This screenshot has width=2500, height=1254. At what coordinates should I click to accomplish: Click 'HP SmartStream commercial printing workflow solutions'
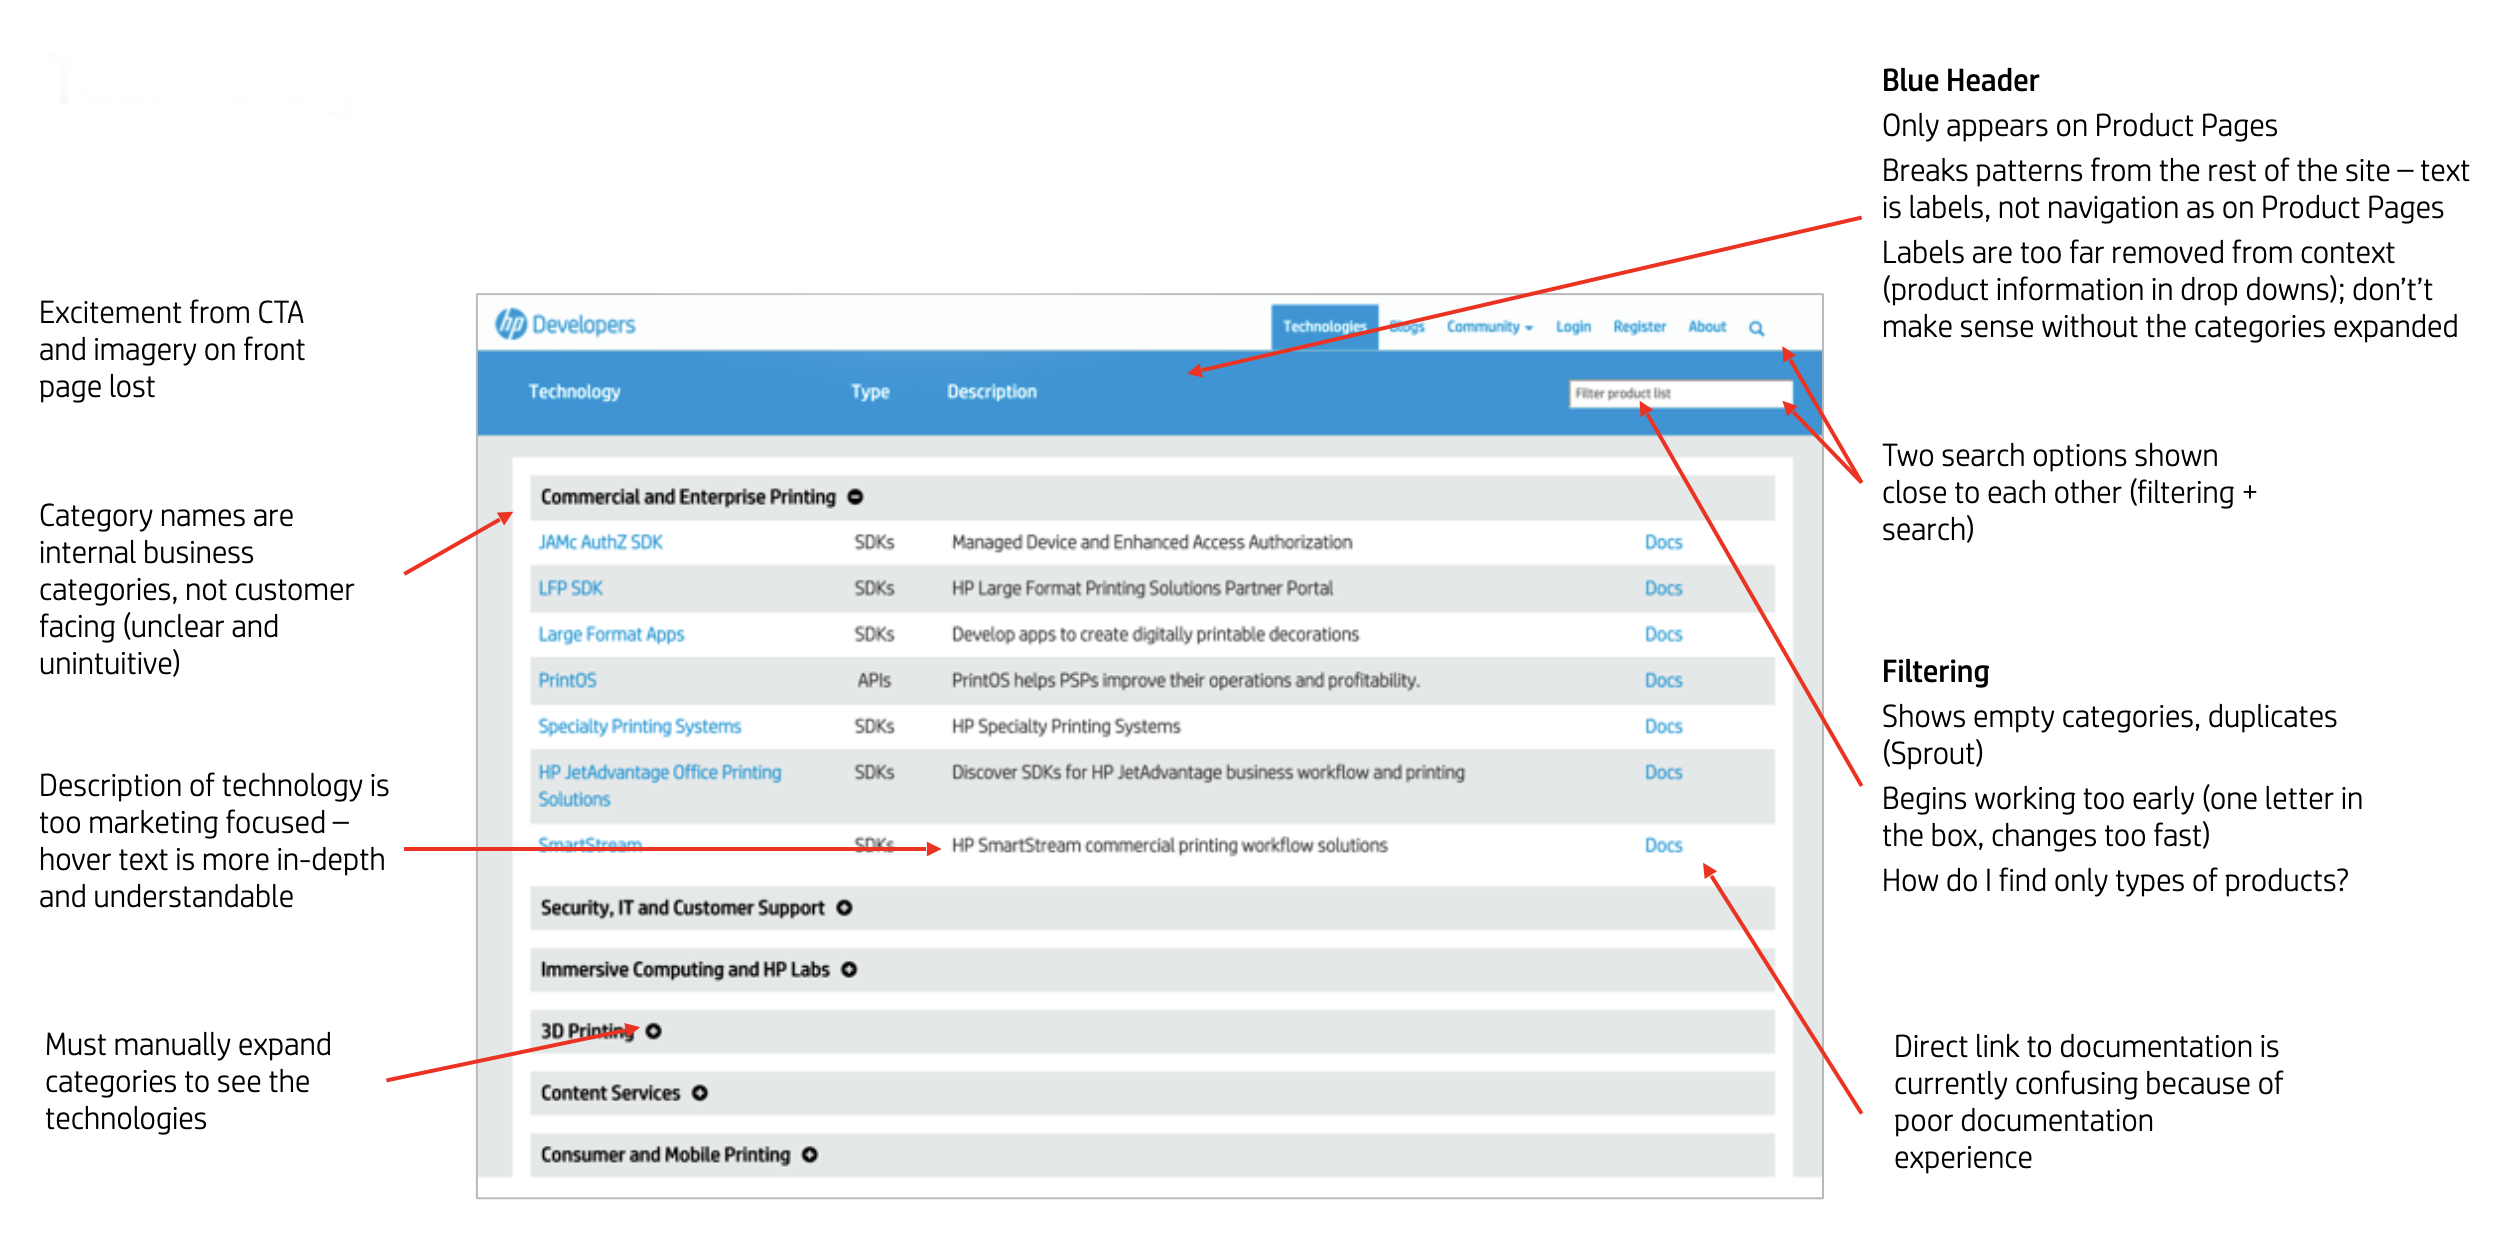[x=1169, y=845]
